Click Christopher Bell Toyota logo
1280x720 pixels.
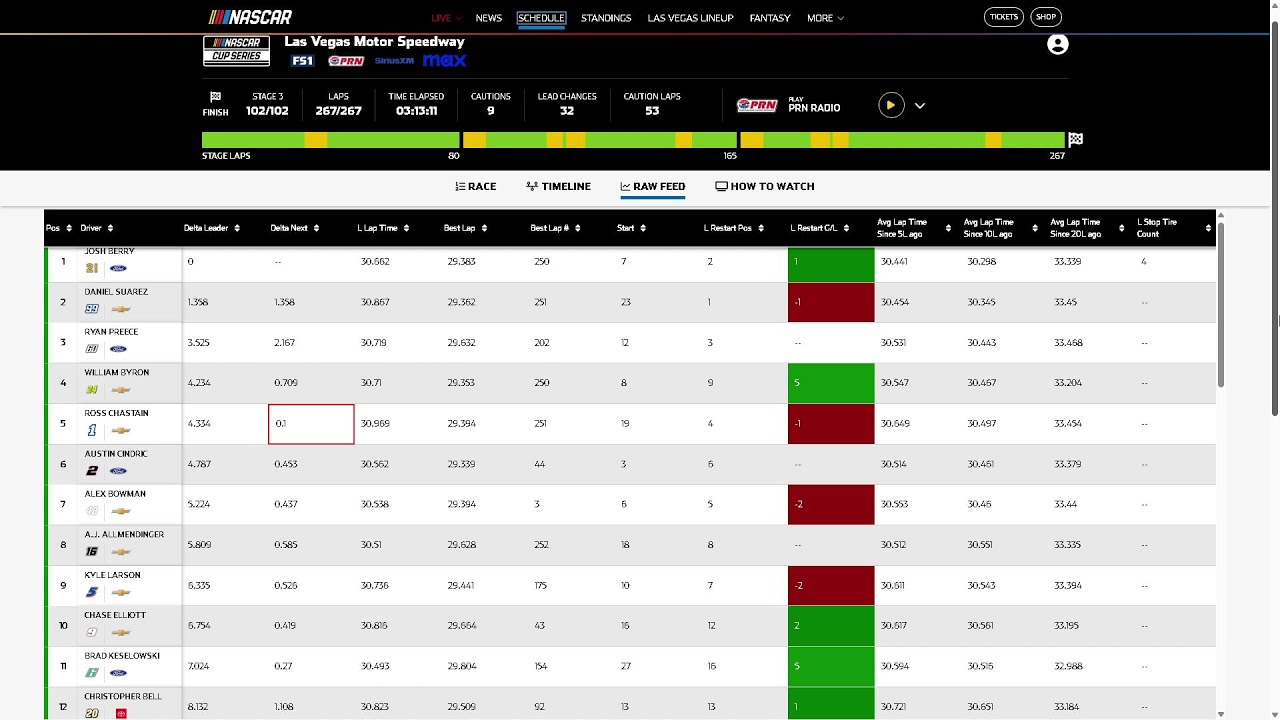pos(121,713)
